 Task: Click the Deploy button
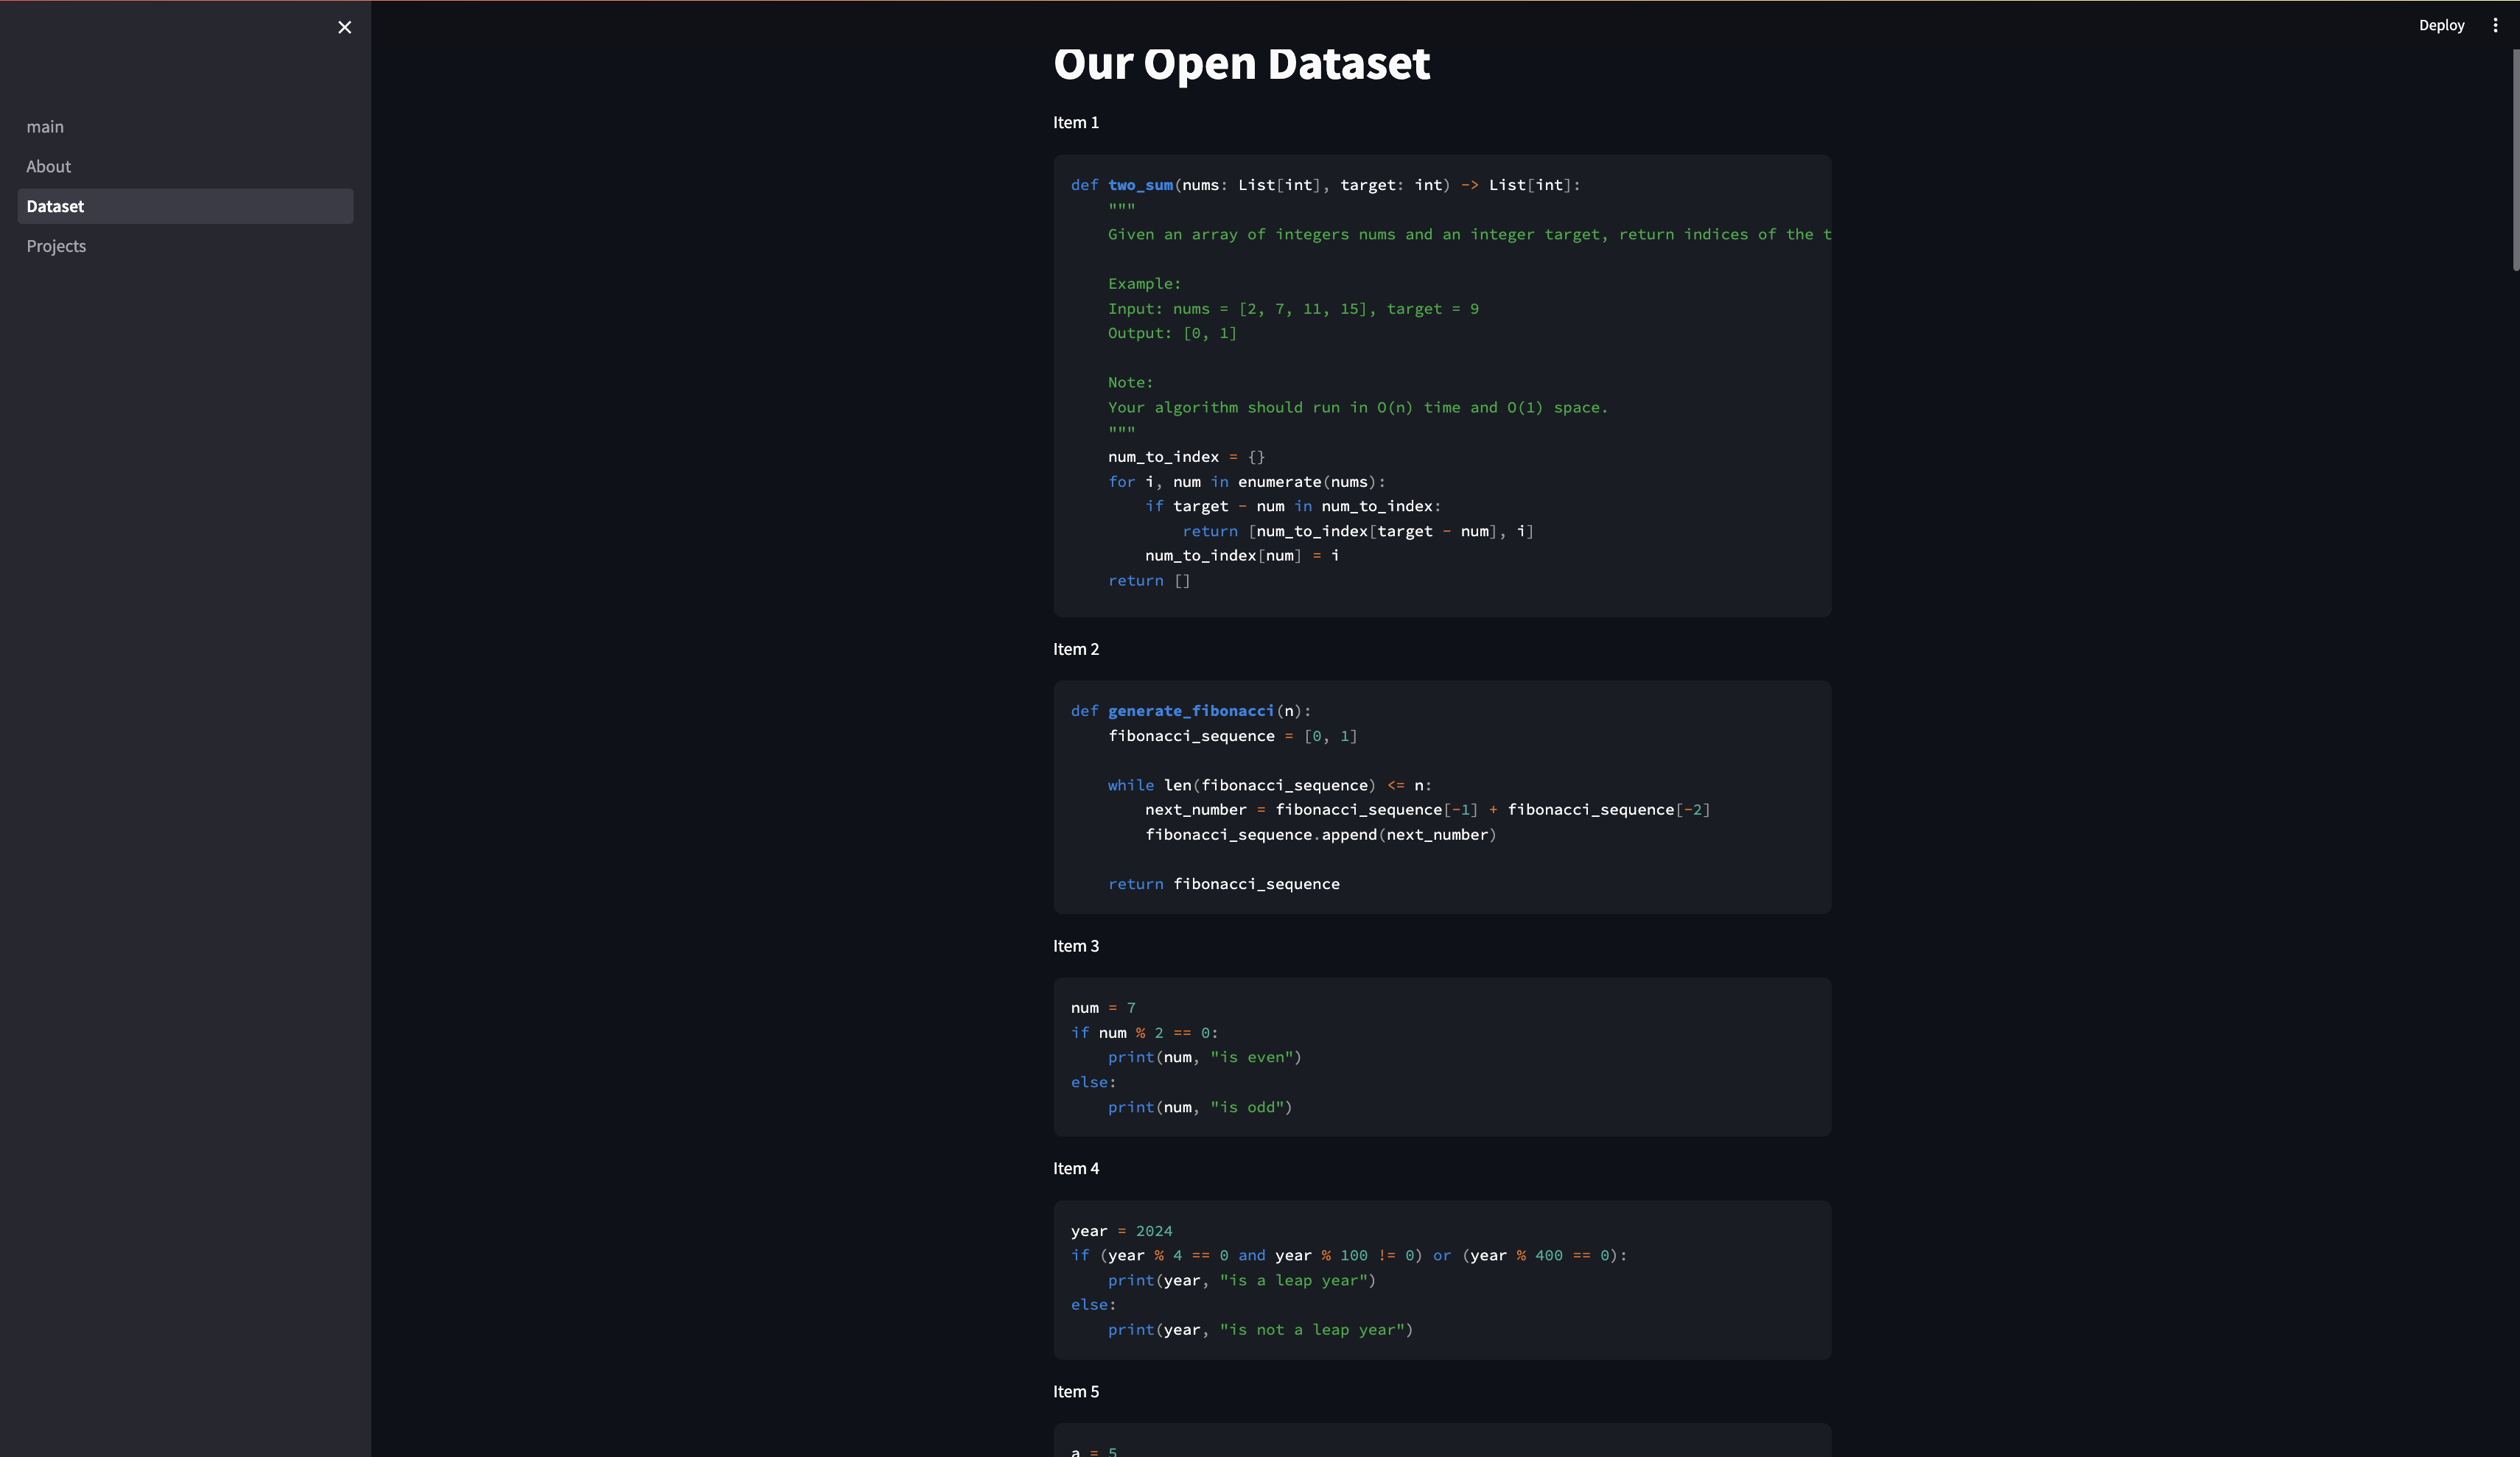click(x=2441, y=25)
